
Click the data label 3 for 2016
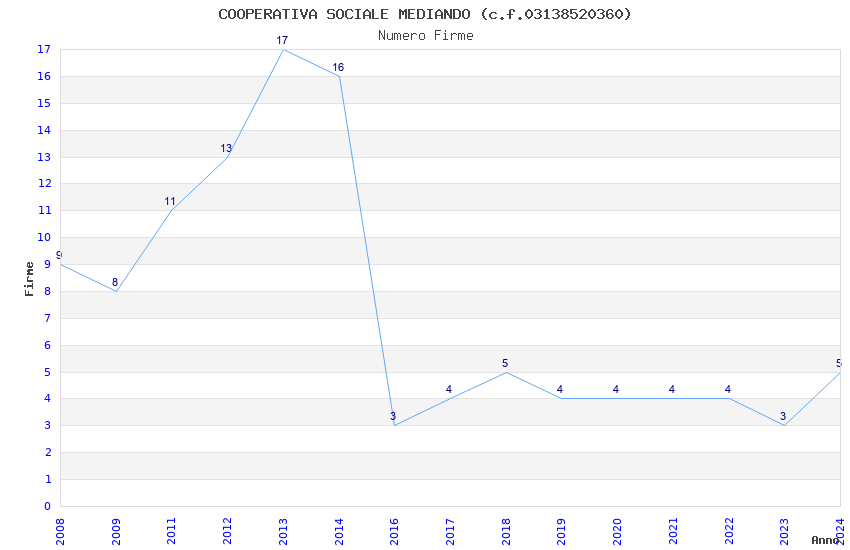393,416
